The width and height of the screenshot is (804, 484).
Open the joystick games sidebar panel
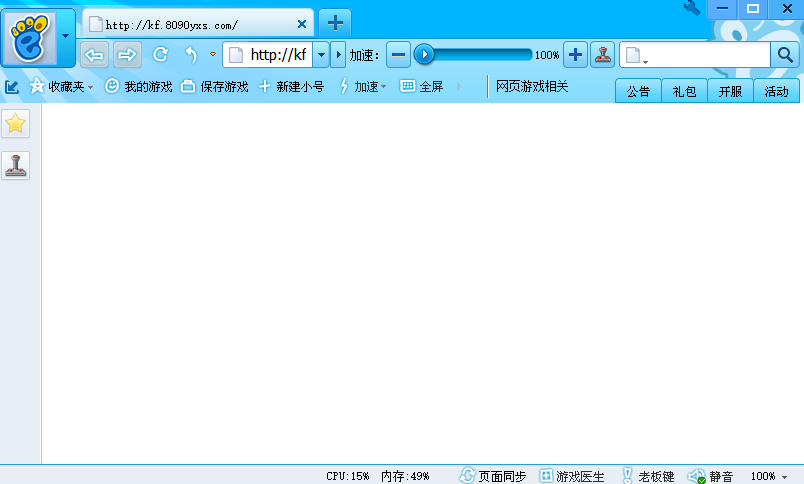(15, 166)
